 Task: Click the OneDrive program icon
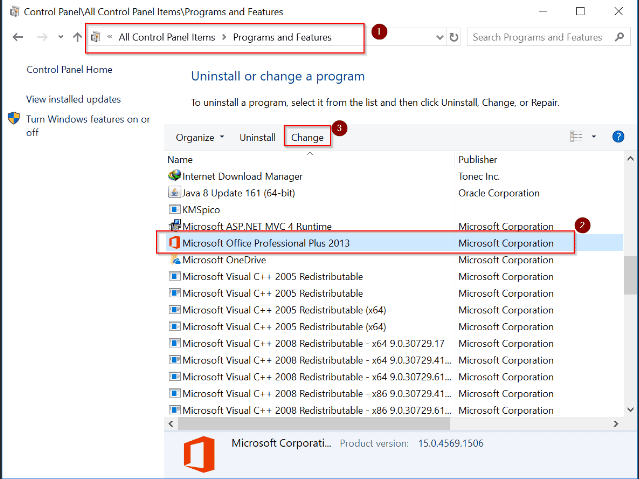tap(175, 259)
